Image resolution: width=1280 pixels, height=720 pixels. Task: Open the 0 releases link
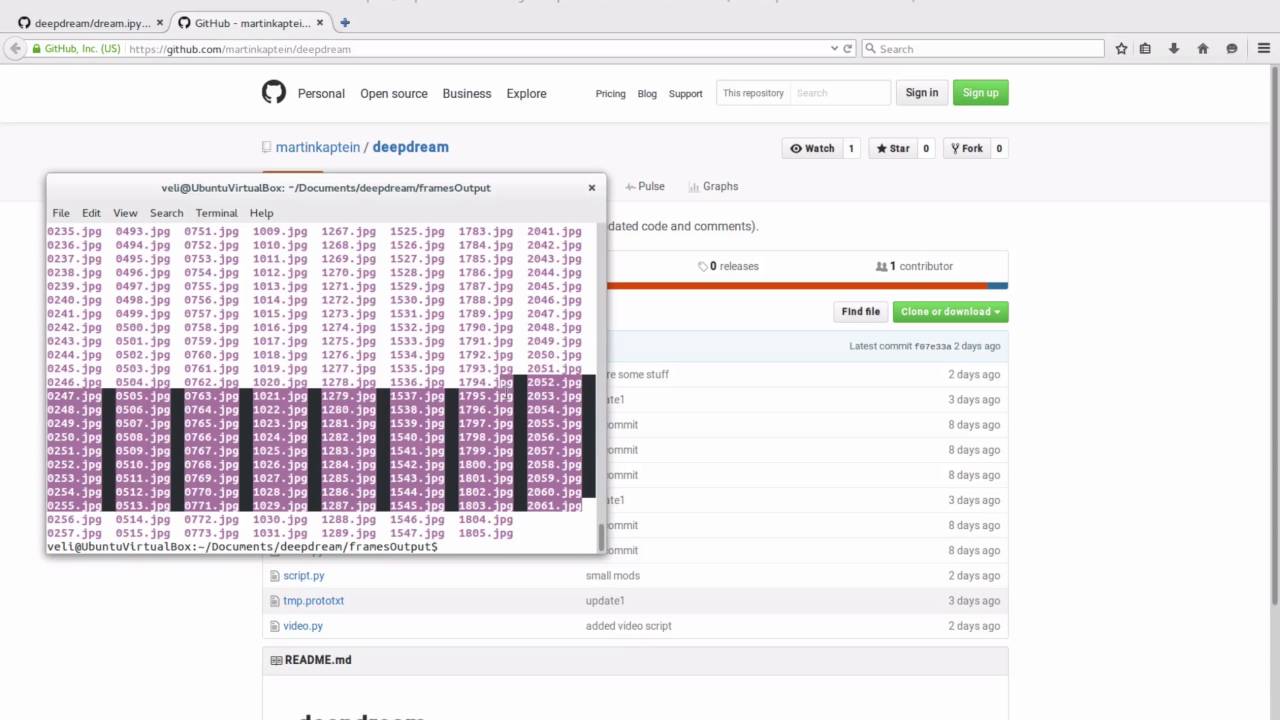pyautogui.click(x=728, y=266)
